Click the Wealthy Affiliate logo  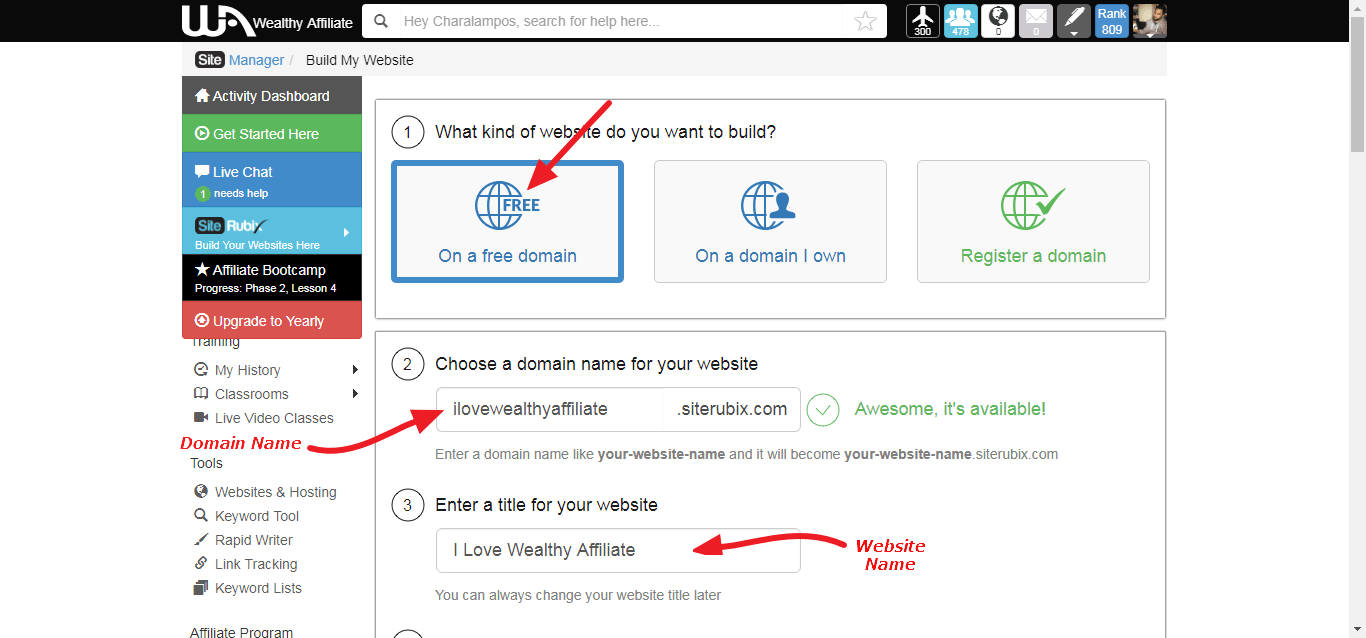[267, 21]
